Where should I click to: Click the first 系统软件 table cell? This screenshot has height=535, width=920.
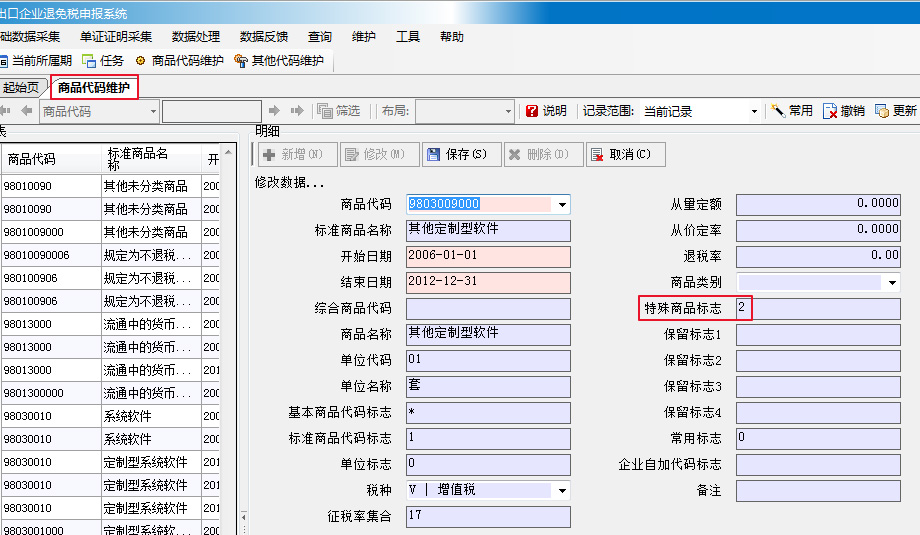[151, 416]
